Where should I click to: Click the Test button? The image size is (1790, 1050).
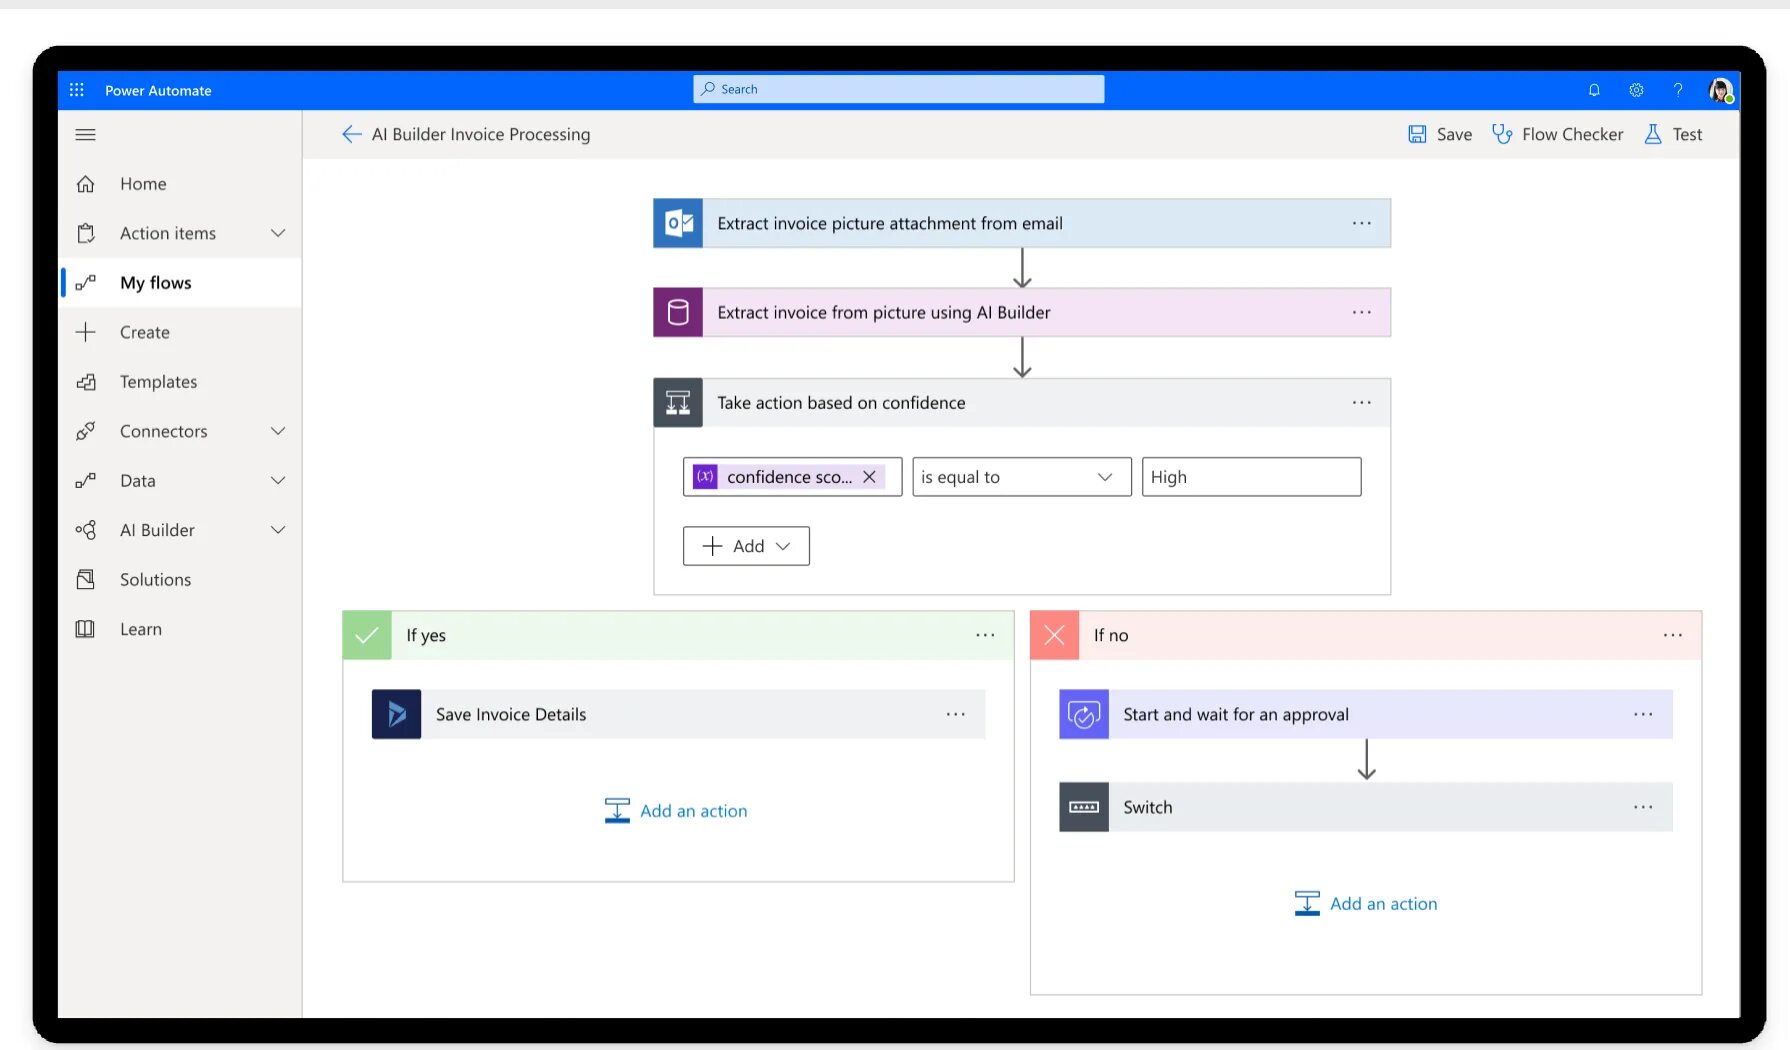coord(1673,134)
